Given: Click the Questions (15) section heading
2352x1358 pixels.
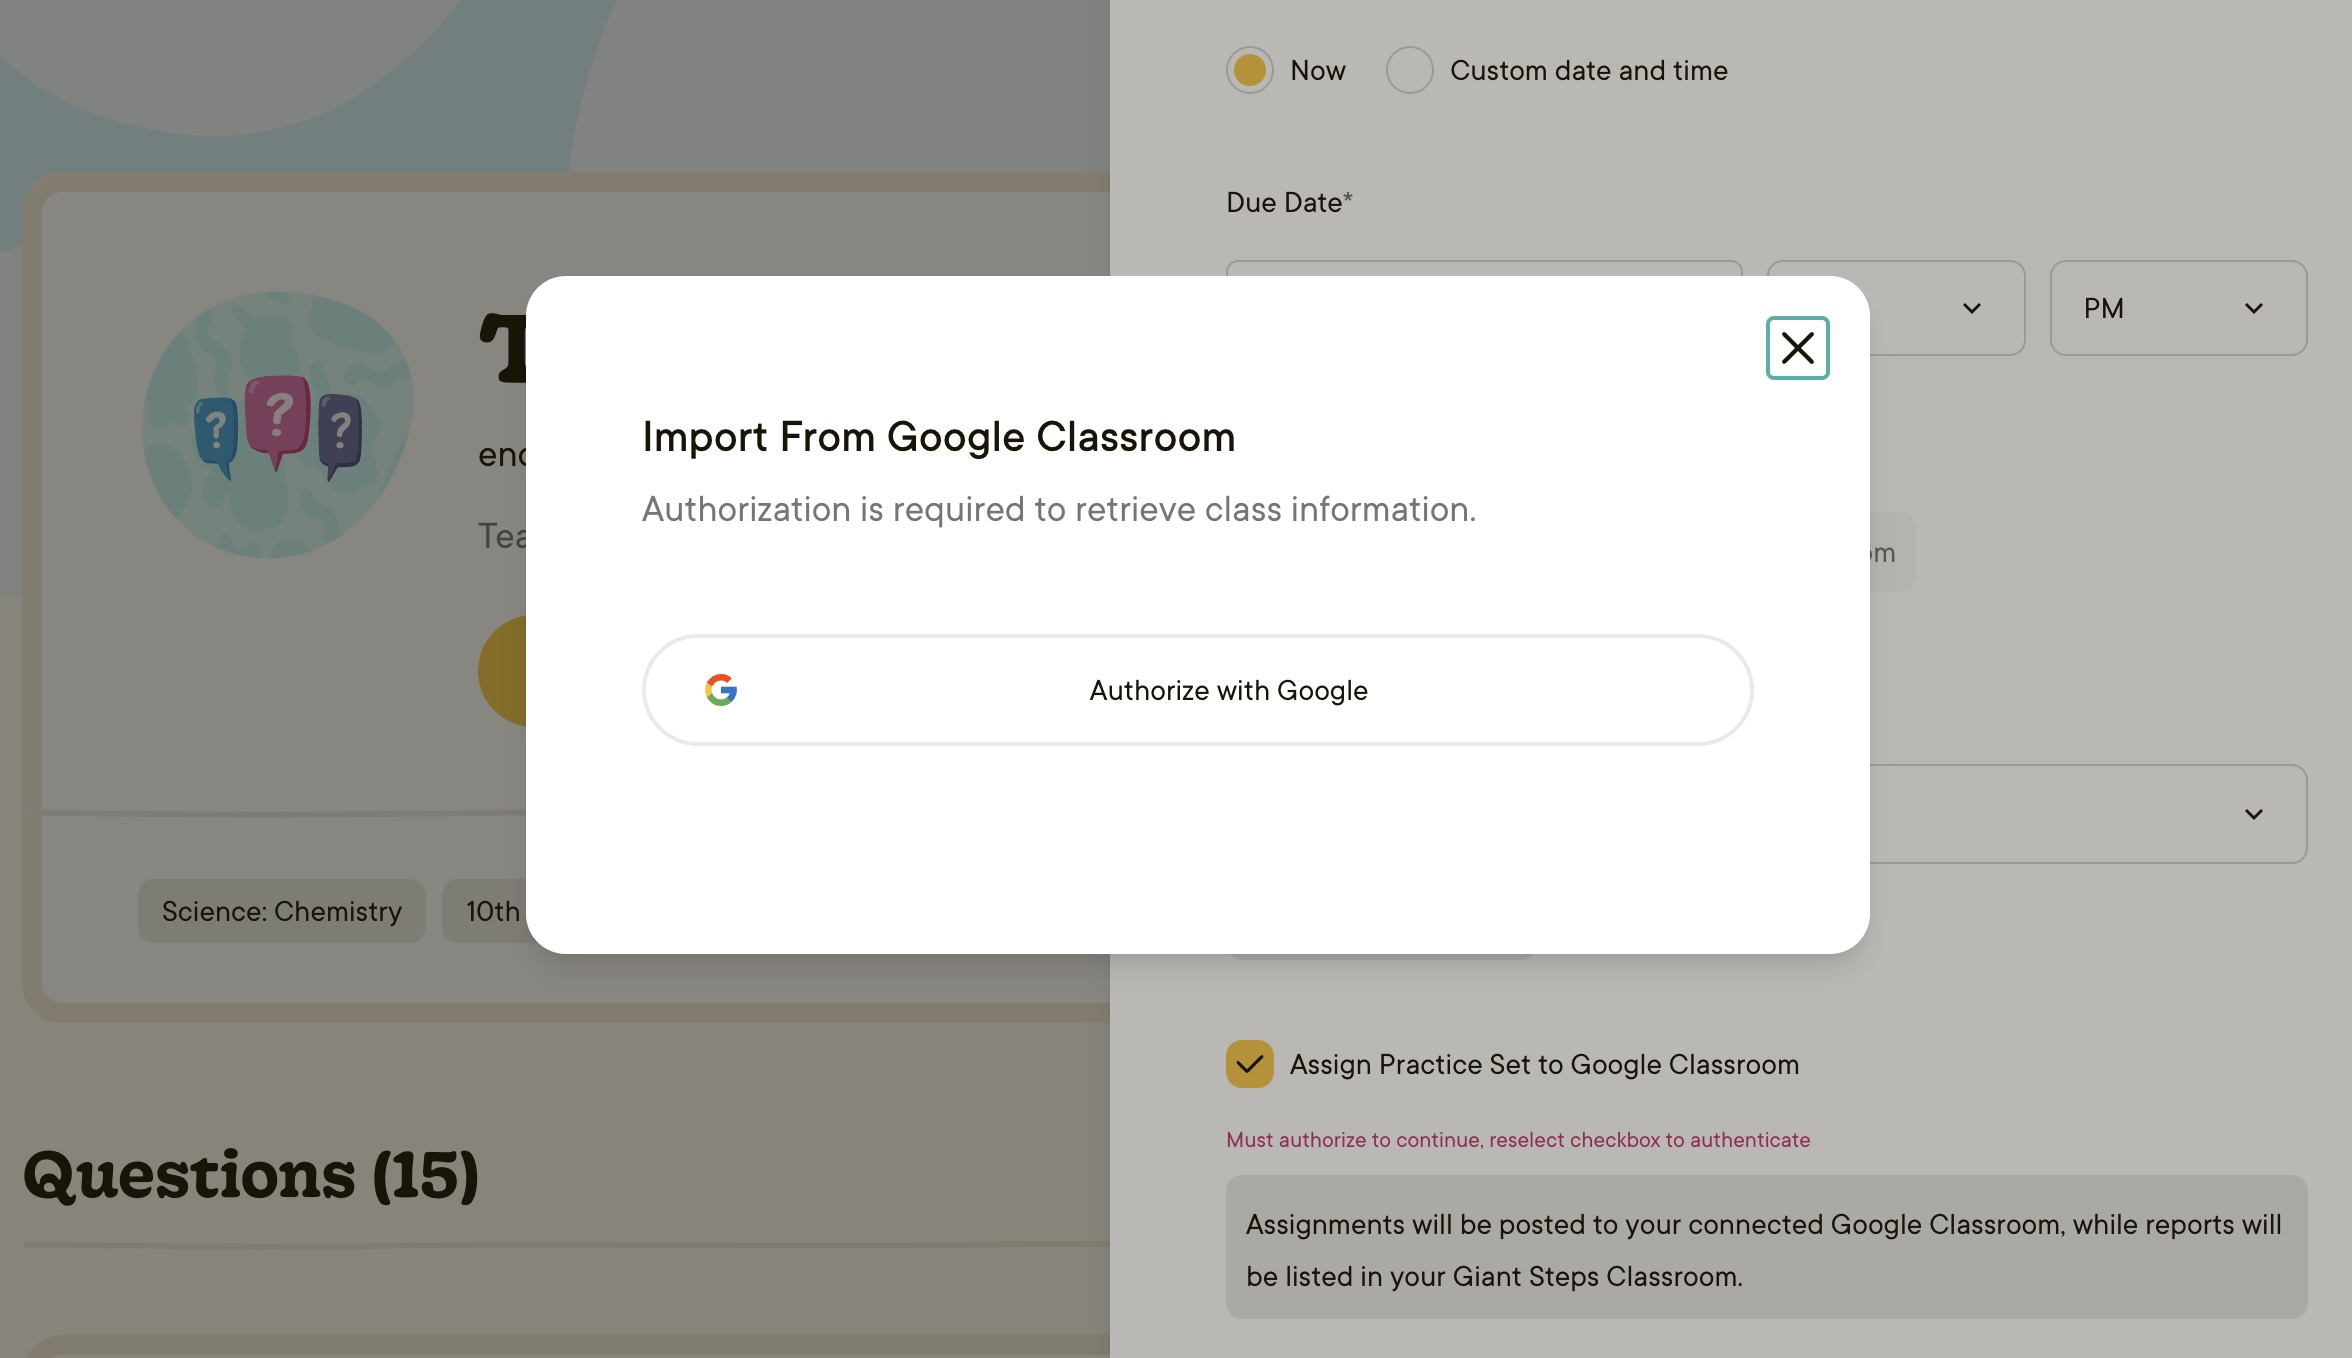Looking at the screenshot, I should [251, 1177].
